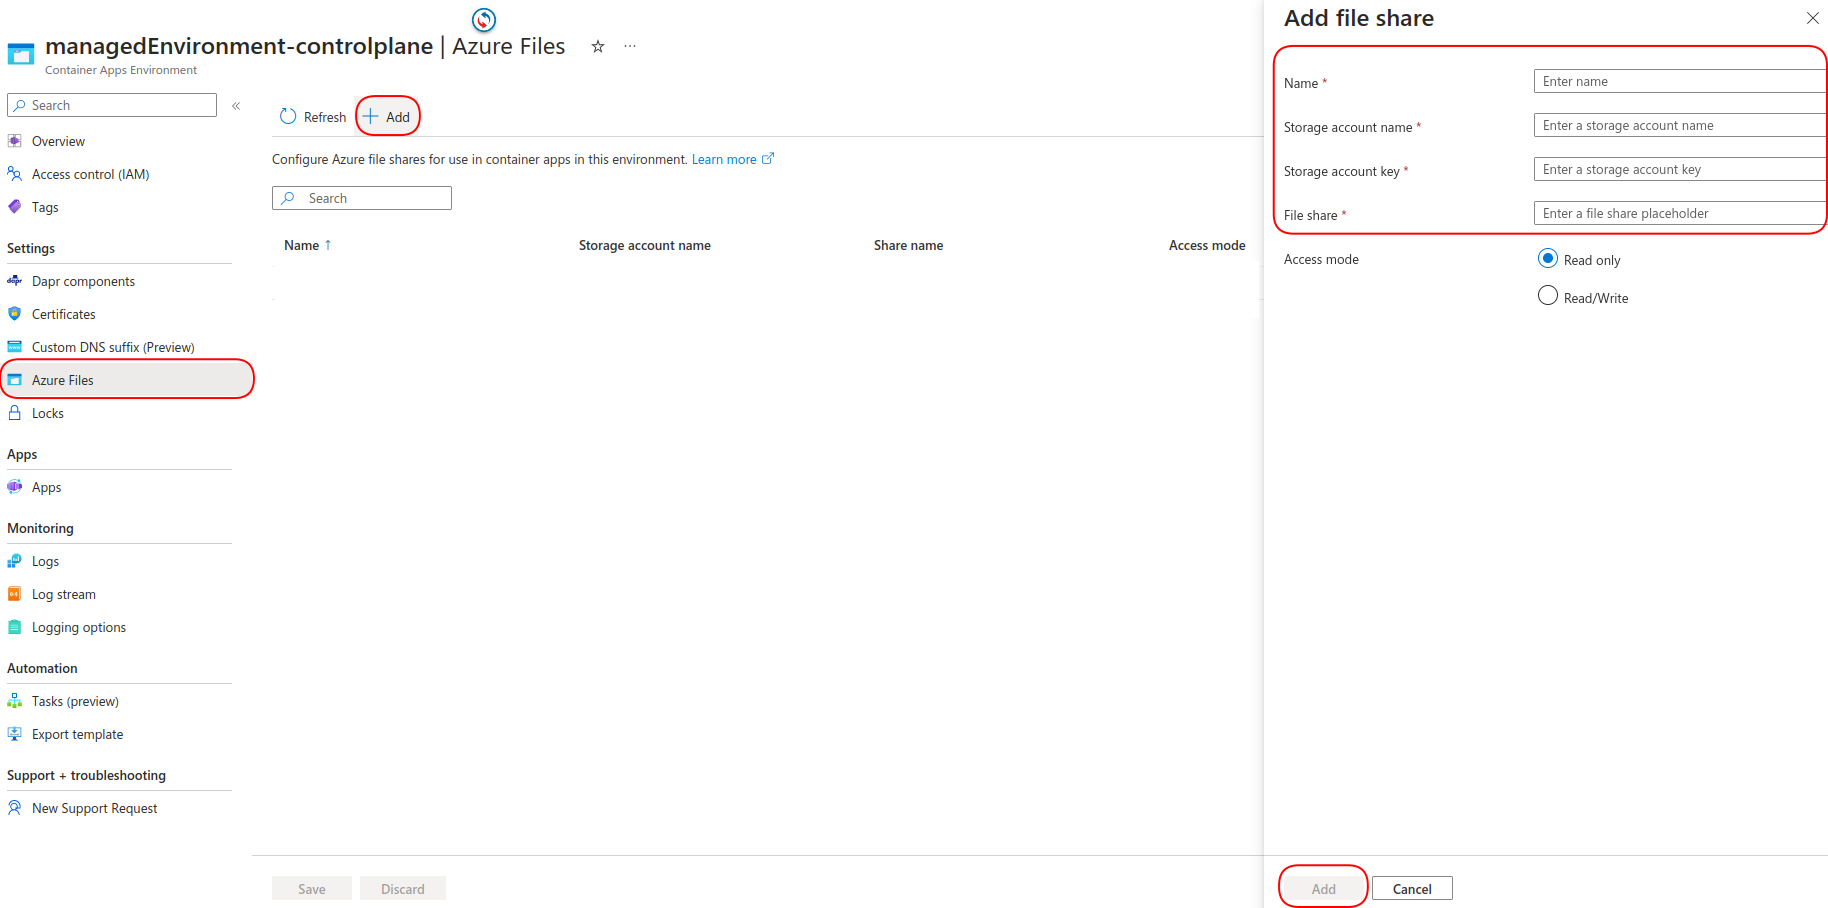The image size is (1828, 908).
Task: Click the Tasks (preview) icon
Action: (x=15, y=701)
